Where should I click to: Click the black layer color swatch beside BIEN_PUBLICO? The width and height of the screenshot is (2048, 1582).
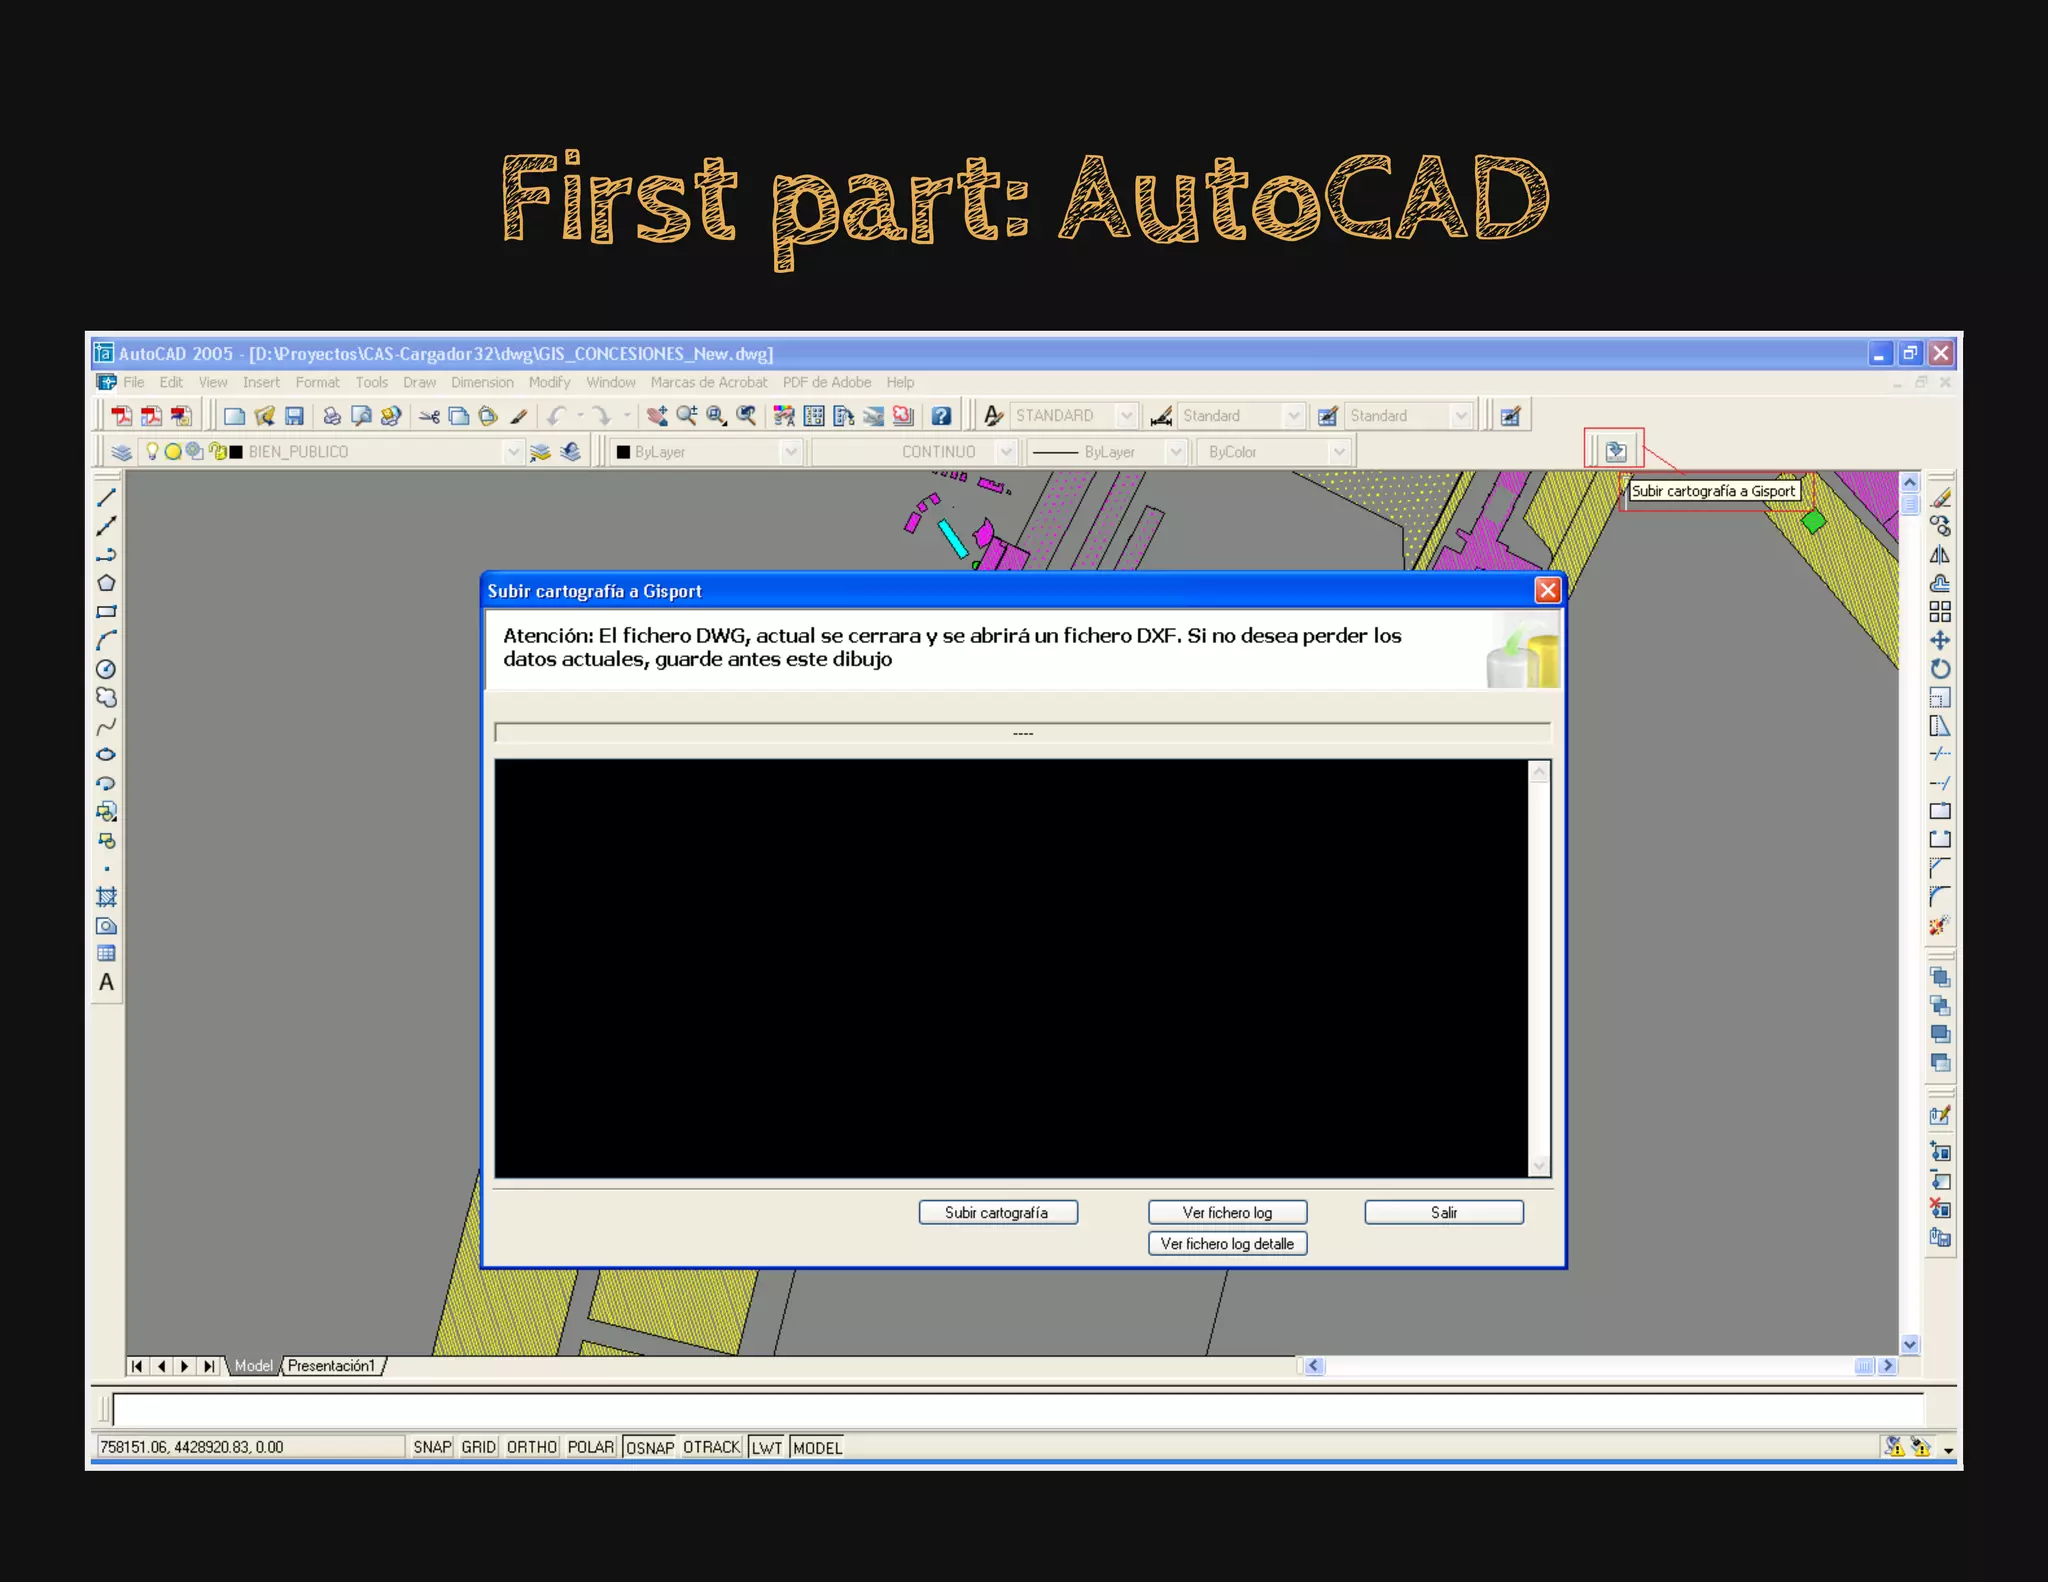(236, 452)
